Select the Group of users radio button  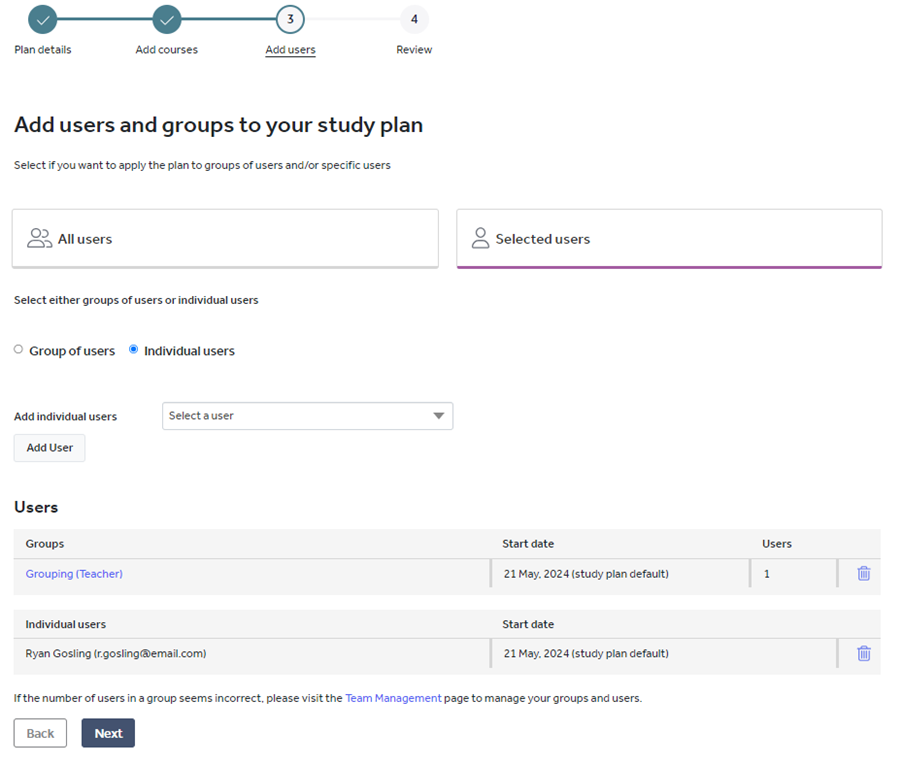(x=17, y=348)
